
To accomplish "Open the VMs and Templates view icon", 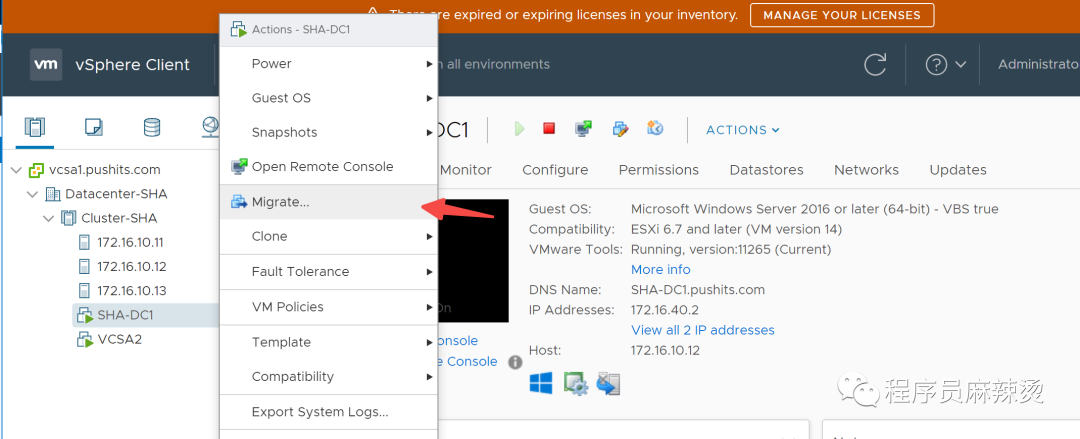I will pyautogui.click(x=94, y=127).
